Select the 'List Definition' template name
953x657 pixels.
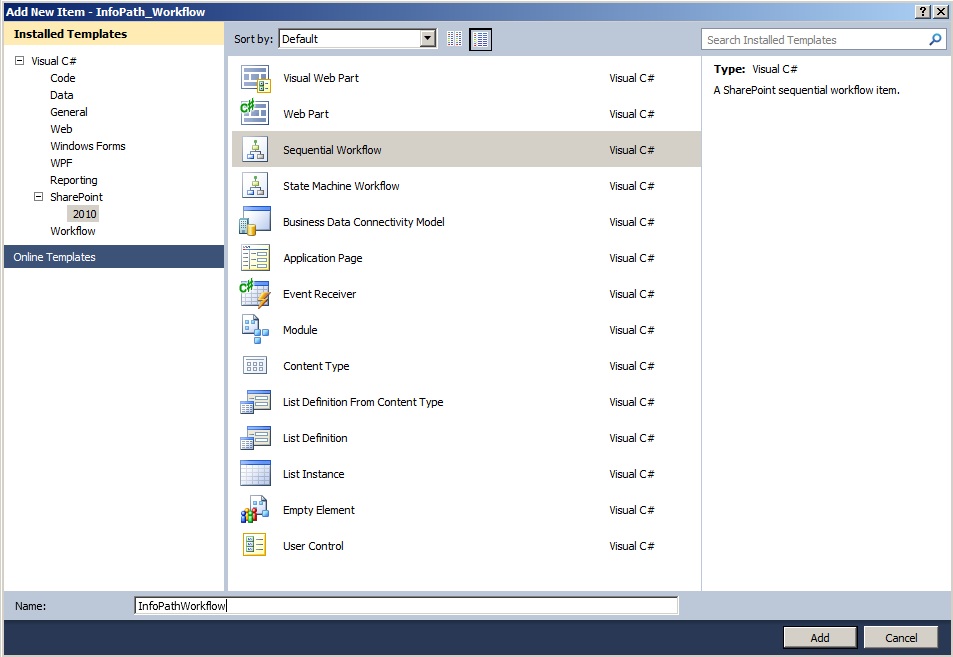(315, 438)
